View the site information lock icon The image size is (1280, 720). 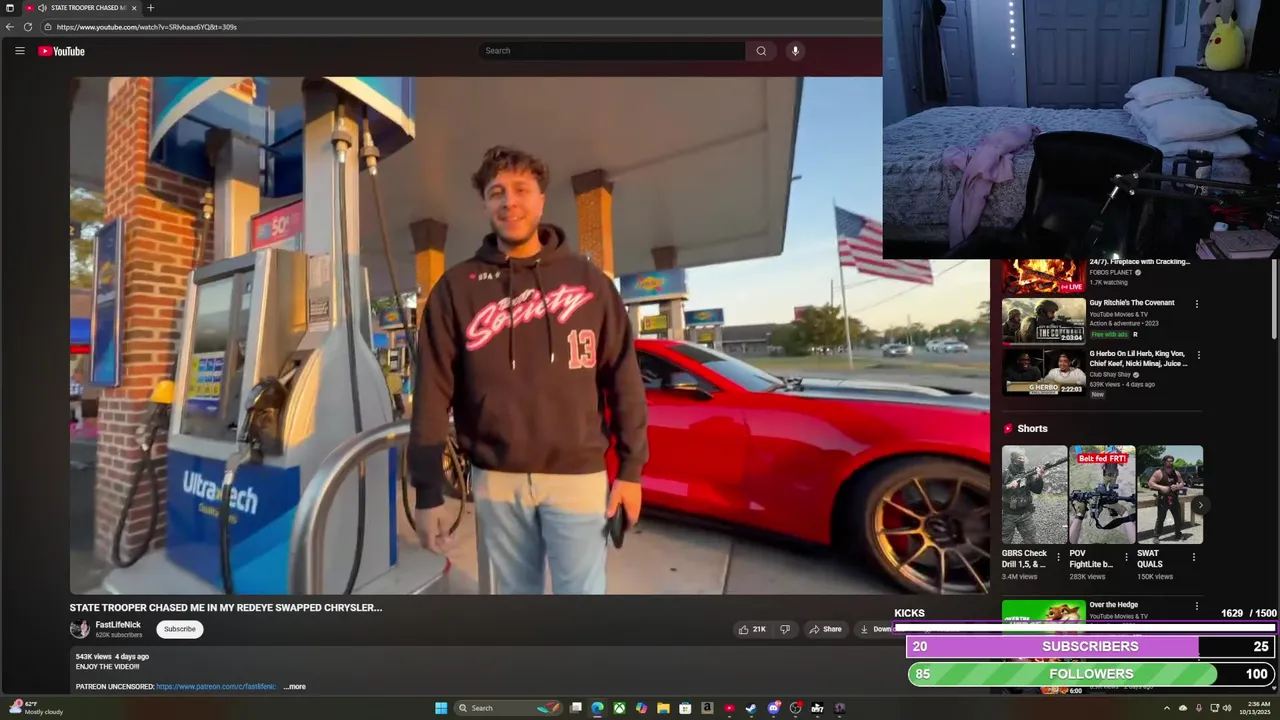(48, 27)
